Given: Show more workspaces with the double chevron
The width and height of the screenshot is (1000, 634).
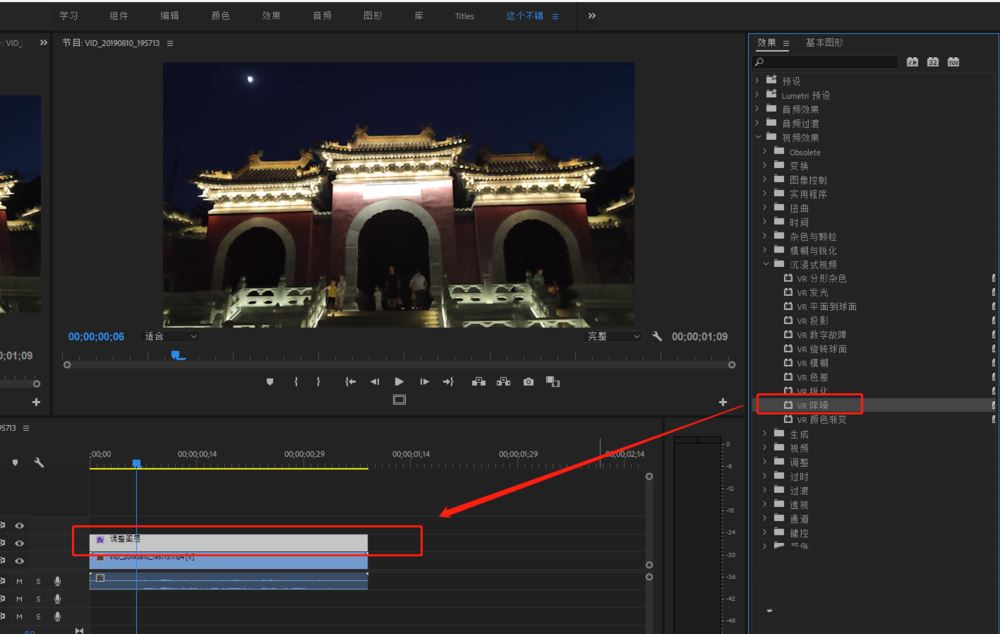Looking at the screenshot, I should pyautogui.click(x=592, y=16).
